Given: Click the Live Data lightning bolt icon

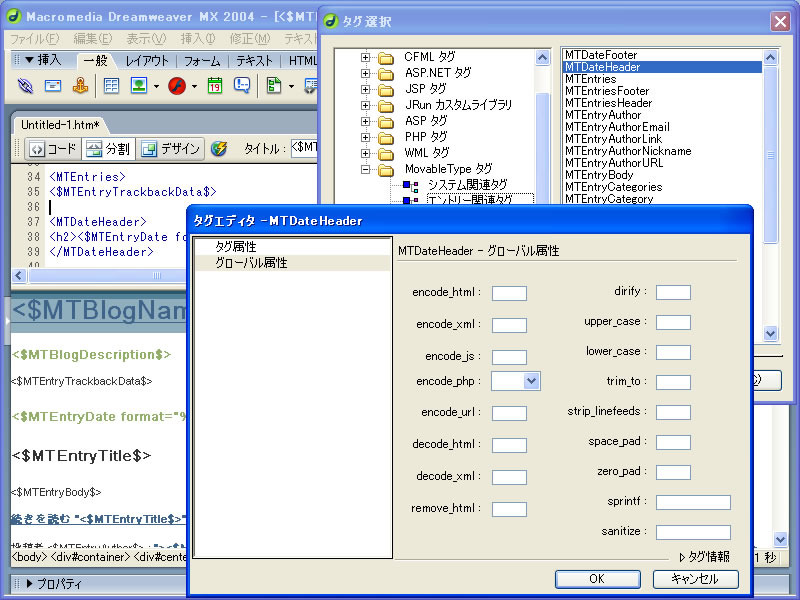Looking at the screenshot, I should (219, 149).
